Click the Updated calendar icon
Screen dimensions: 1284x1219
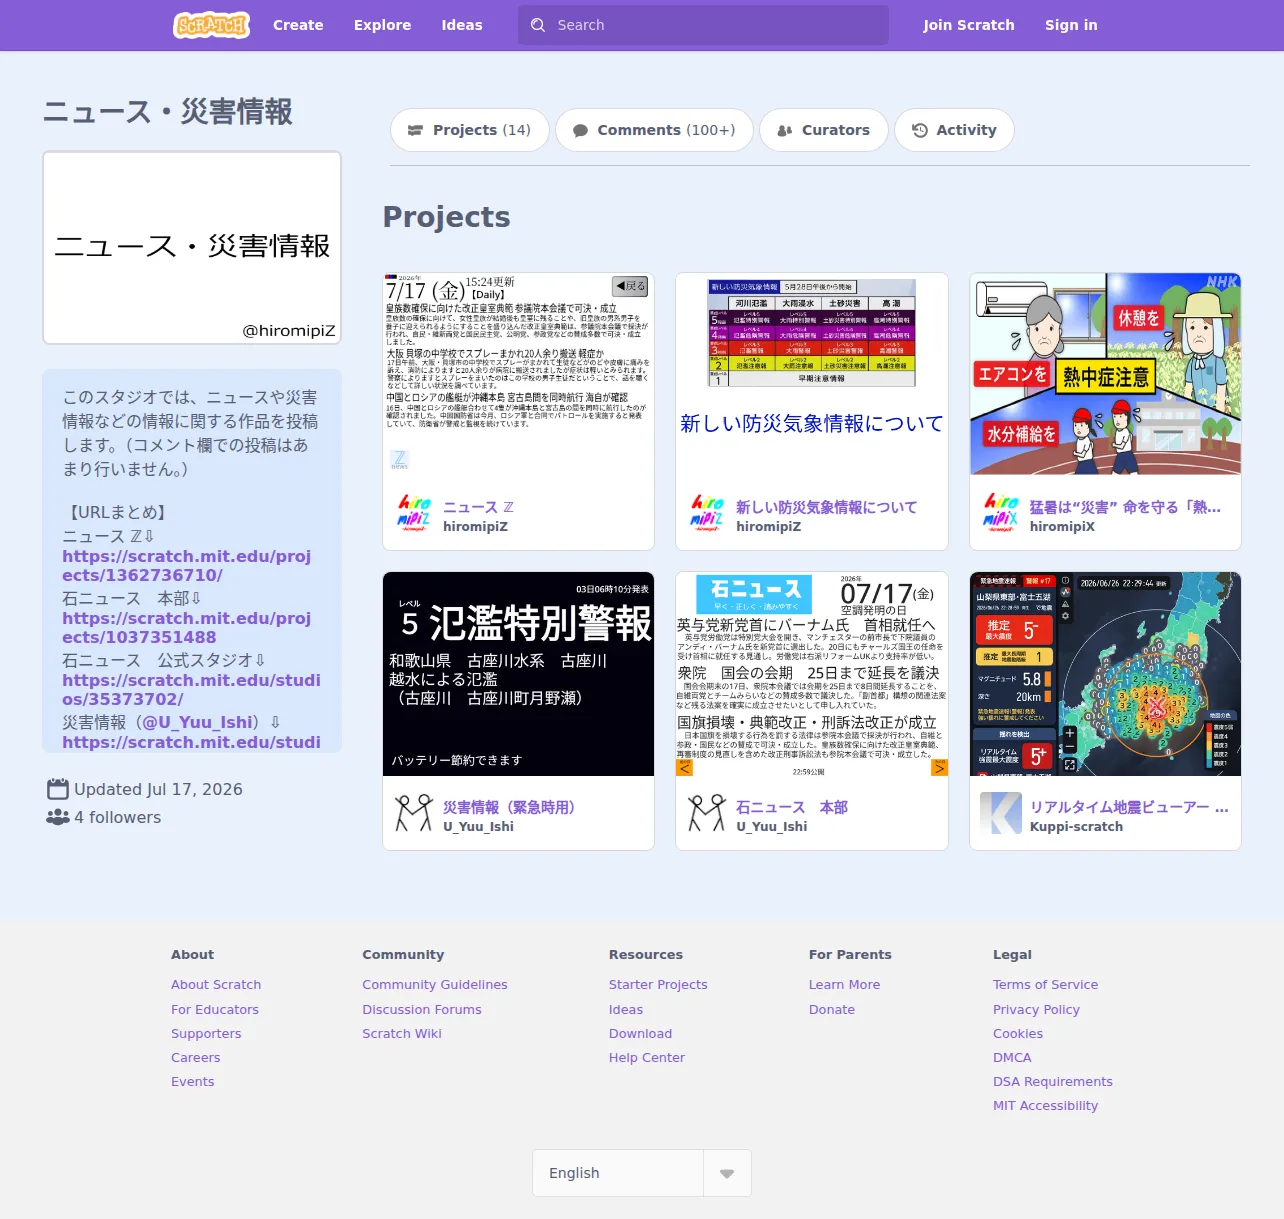(x=58, y=789)
